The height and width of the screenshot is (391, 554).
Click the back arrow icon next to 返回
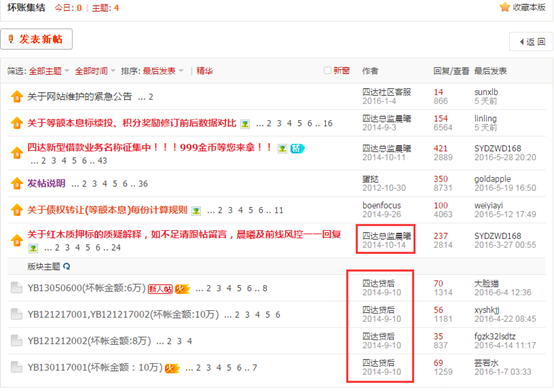tap(521, 42)
